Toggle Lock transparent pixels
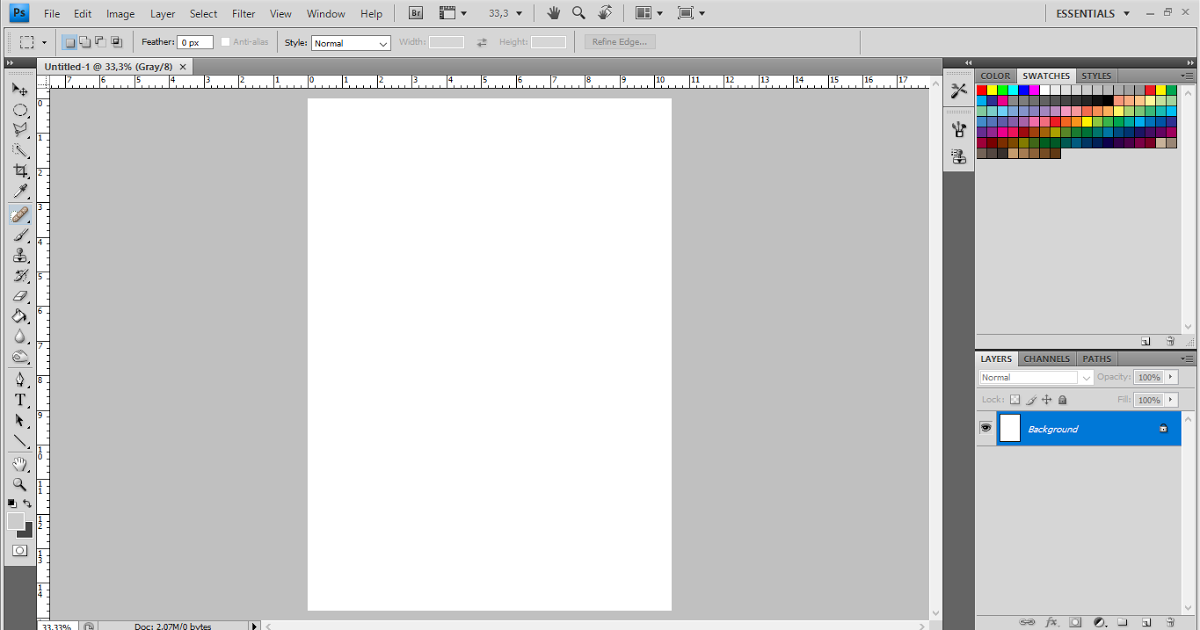1200x630 pixels. [1015, 399]
